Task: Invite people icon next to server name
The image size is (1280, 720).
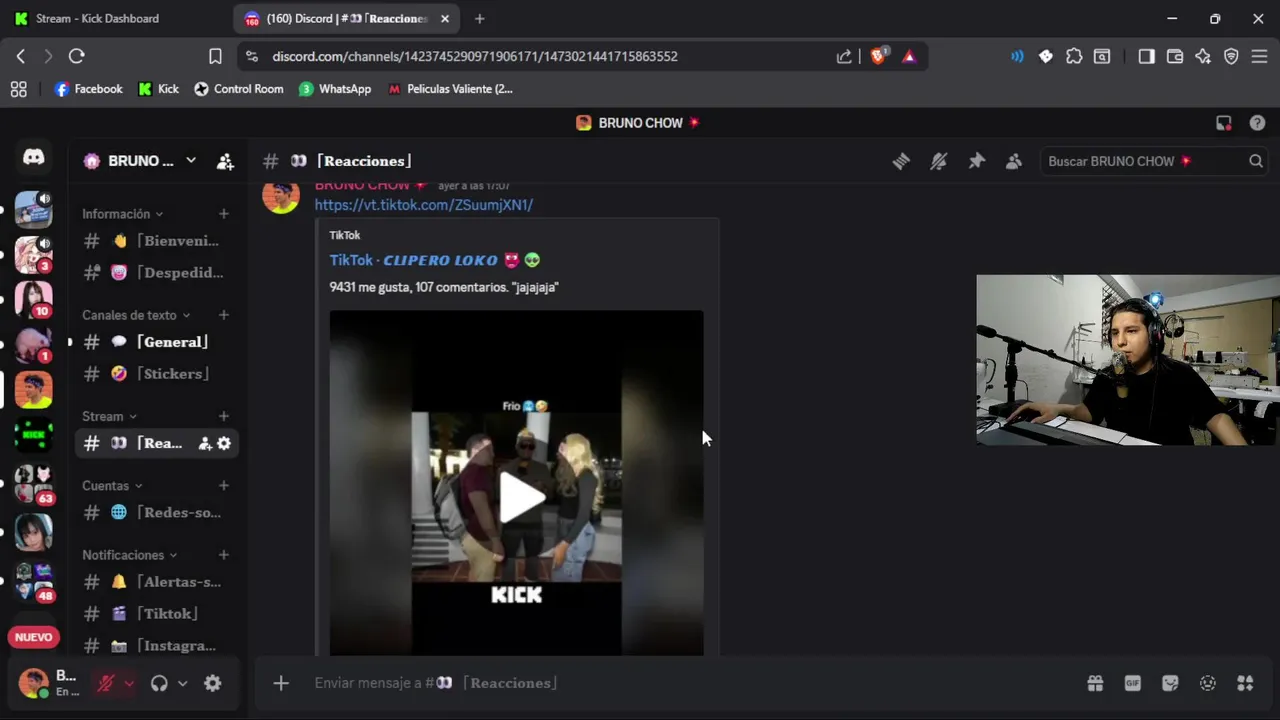Action: 225,161
